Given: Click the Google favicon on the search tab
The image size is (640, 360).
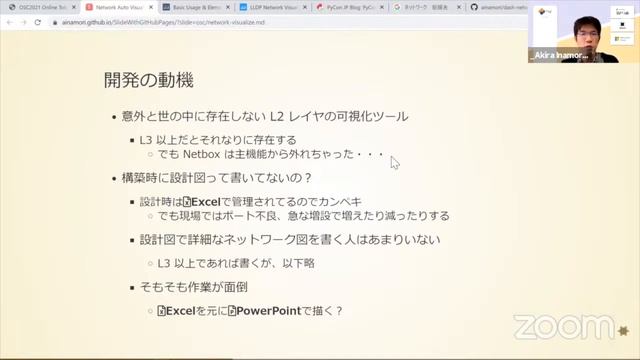Looking at the screenshot, I should click(x=397, y=7).
